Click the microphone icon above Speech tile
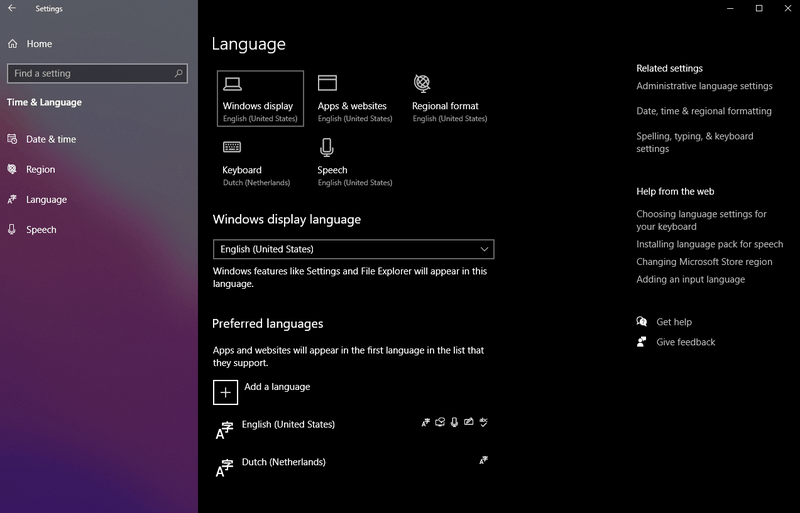 pos(327,148)
